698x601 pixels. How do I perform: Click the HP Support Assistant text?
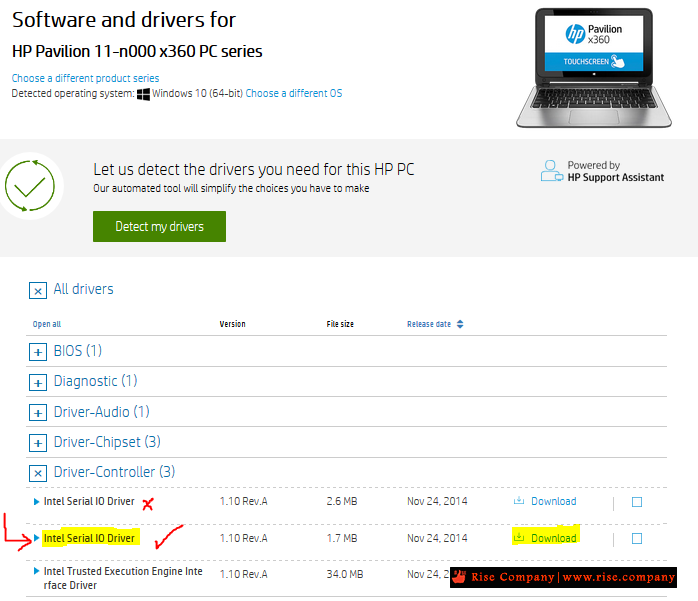pos(616,177)
